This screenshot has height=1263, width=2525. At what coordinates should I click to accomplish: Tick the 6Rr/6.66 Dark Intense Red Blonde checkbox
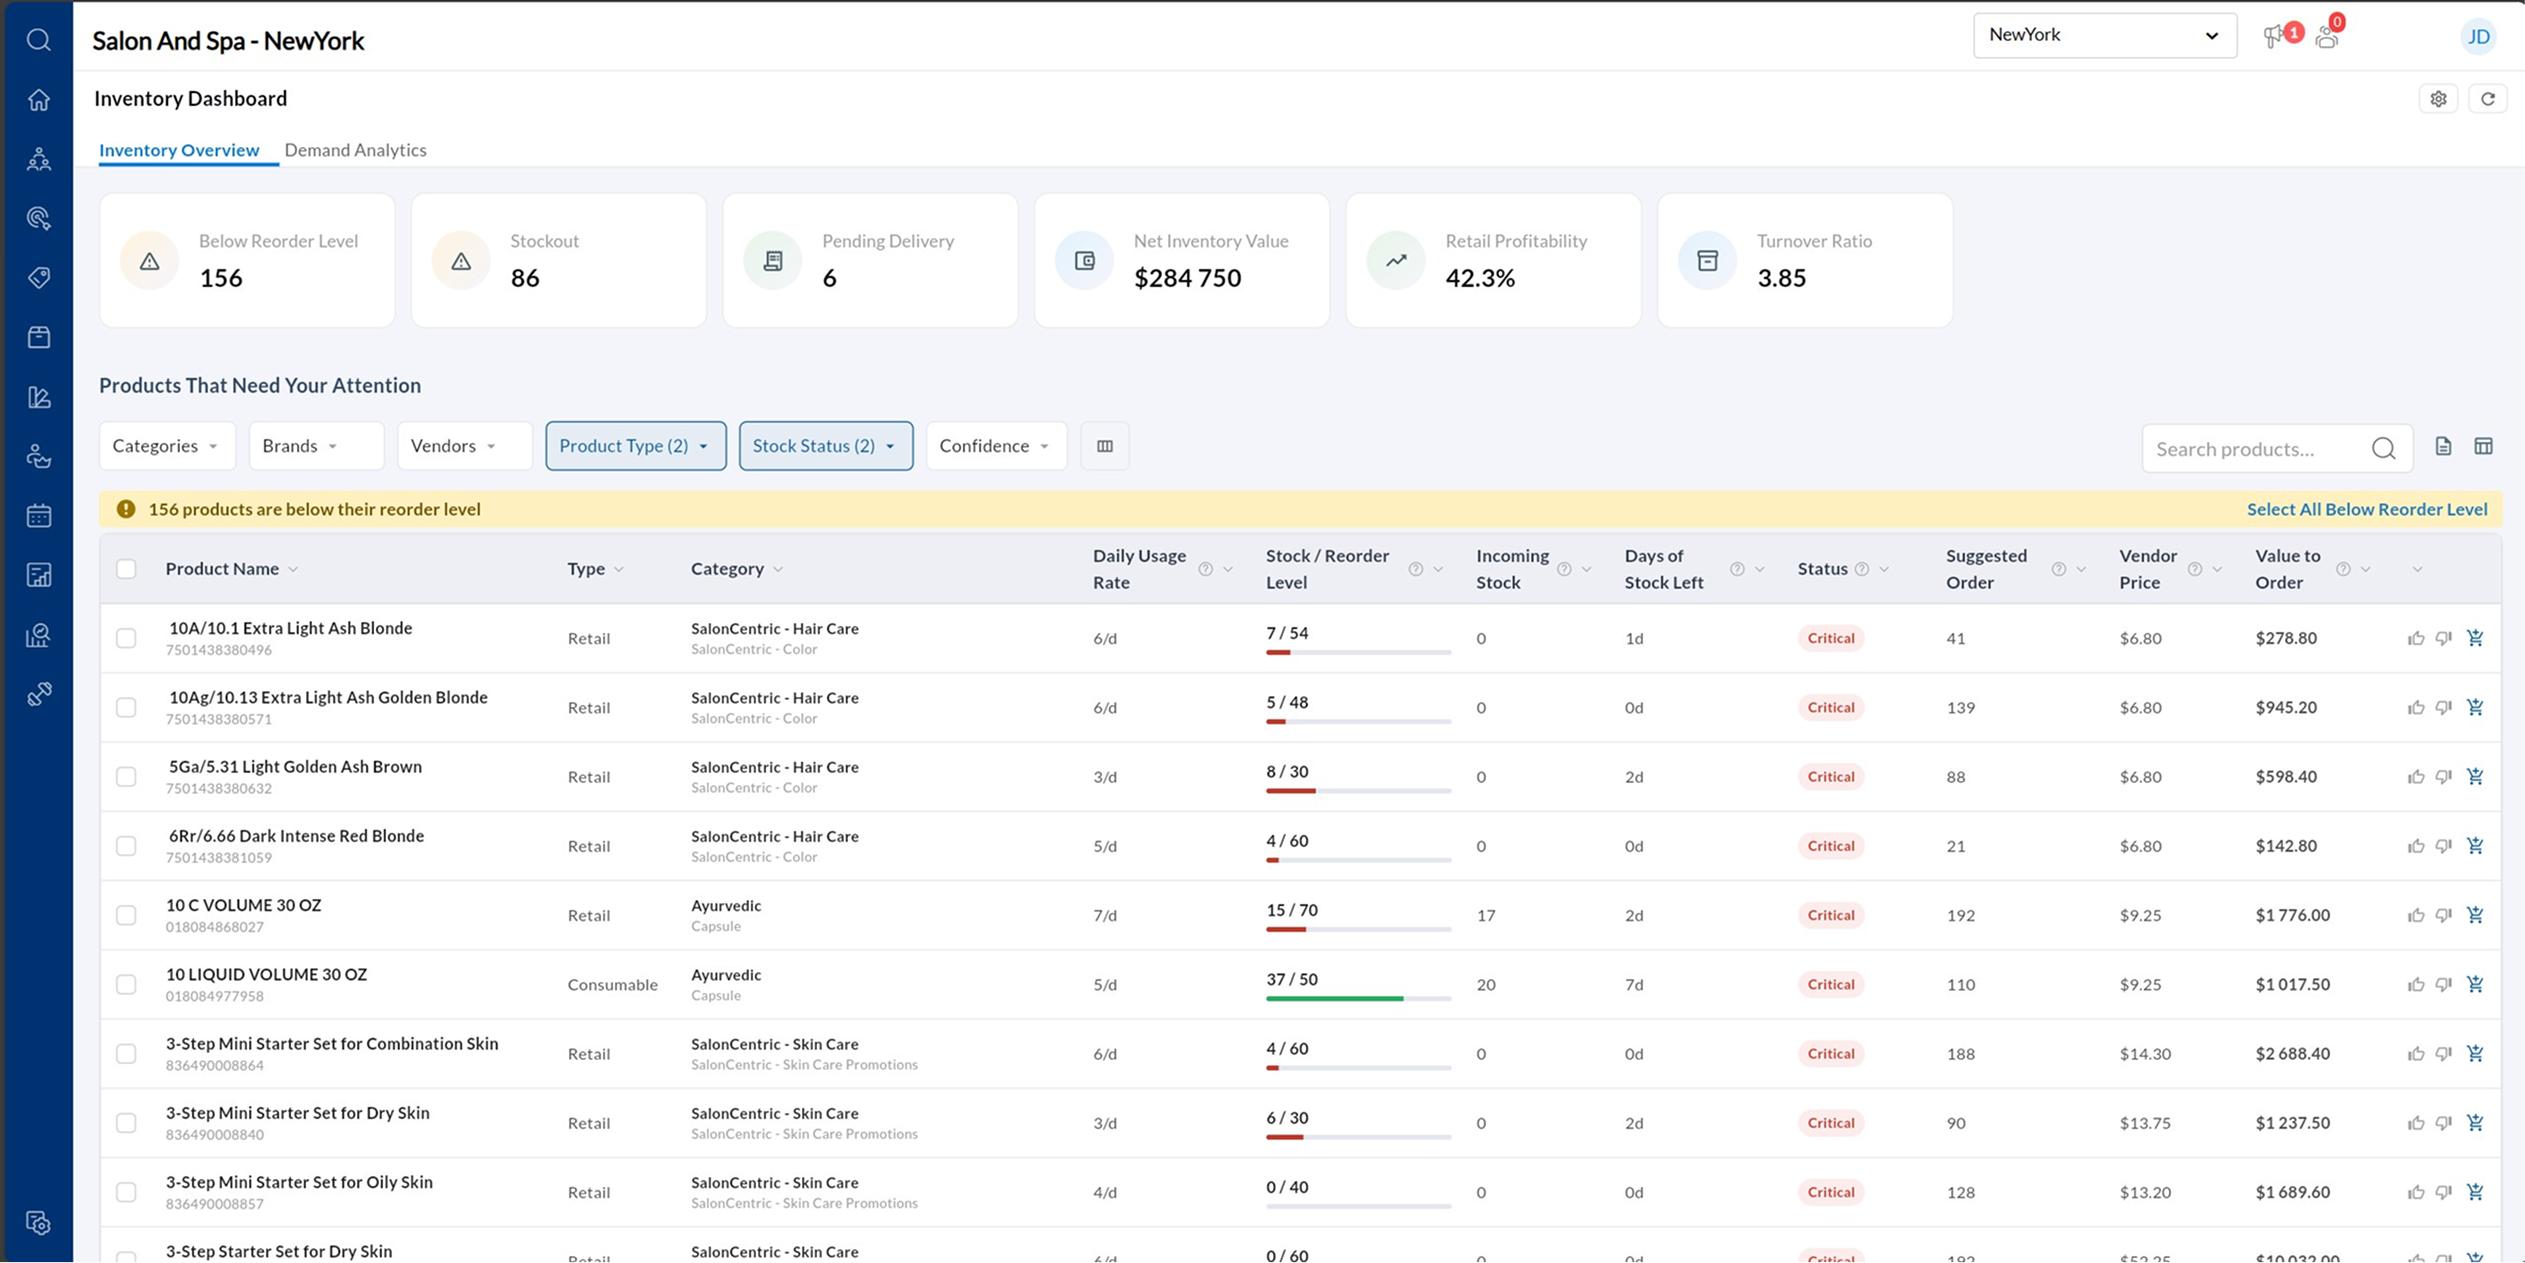pyautogui.click(x=126, y=846)
